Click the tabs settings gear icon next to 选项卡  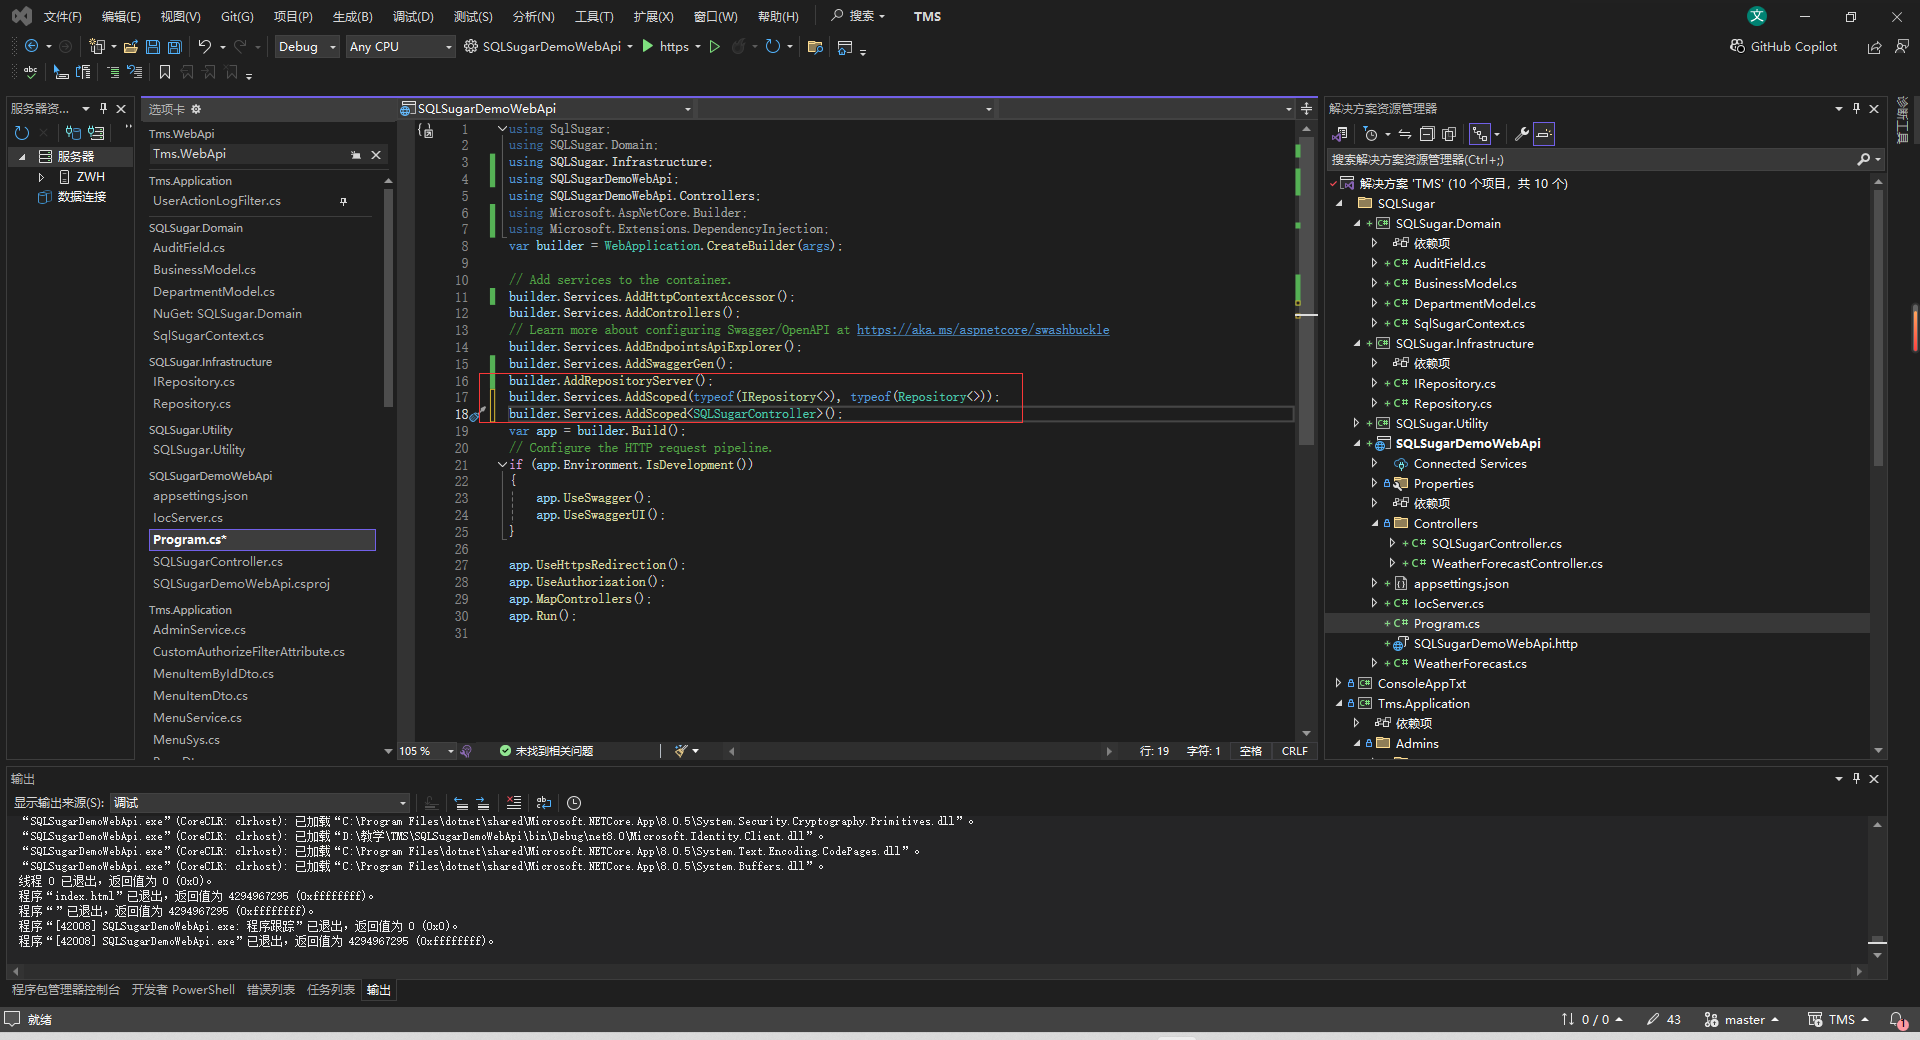pyautogui.click(x=196, y=109)
